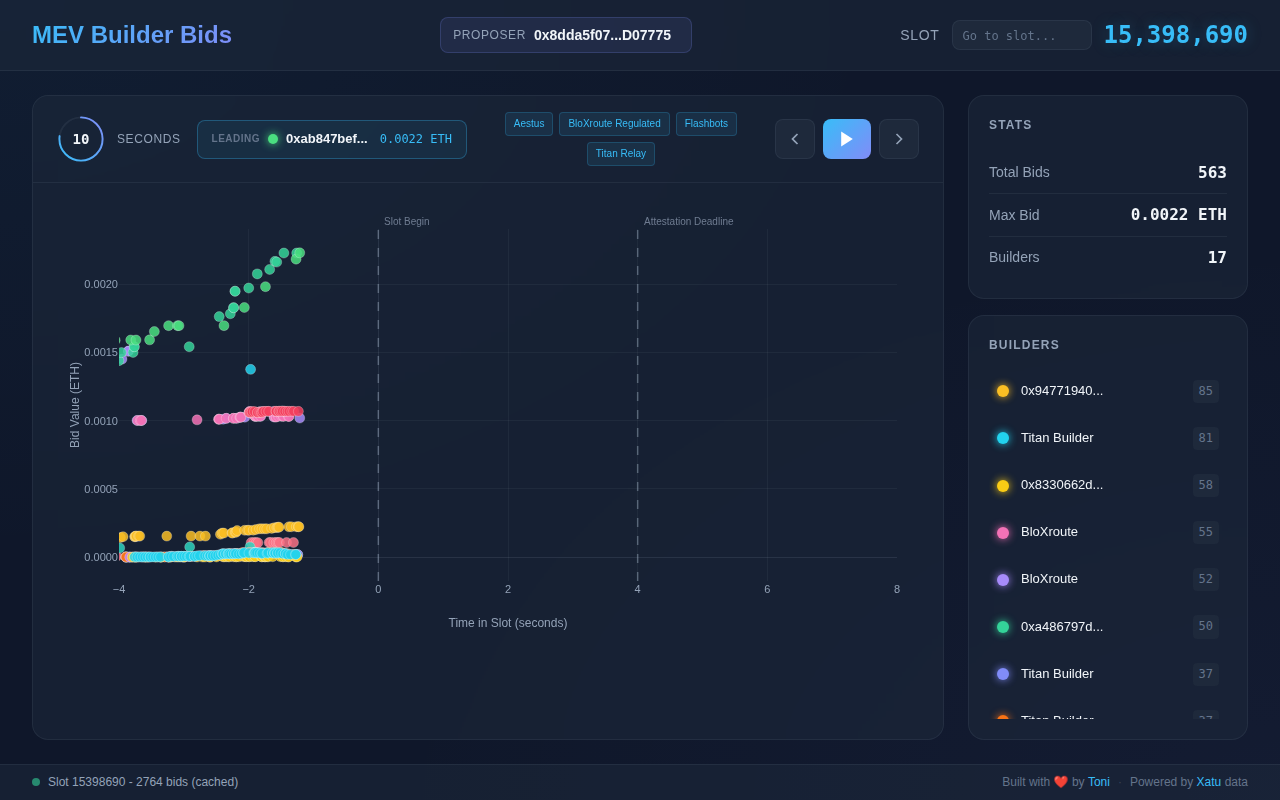
Task: Select the Titan Relay tag
Action: click(621, 154)
